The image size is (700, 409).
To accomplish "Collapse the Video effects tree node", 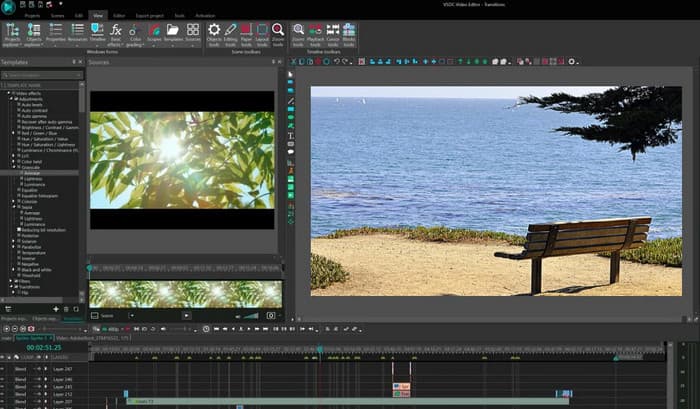I will point(7,95).
